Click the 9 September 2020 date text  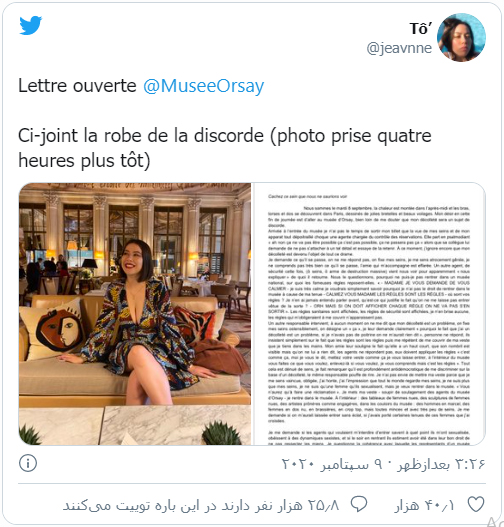[332, 464]
